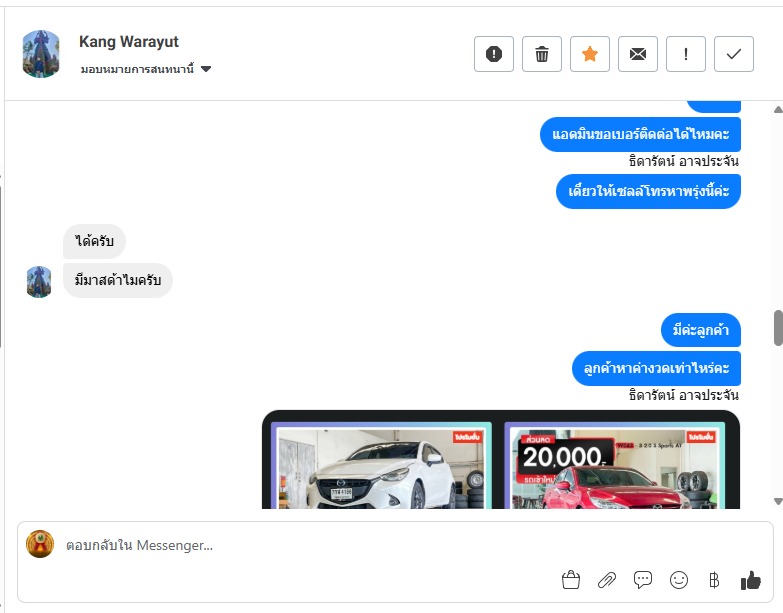Image resolution: width=783 pixels, height=613 pixels.
Task: Delete conversation using the trash icon
Action: coord(542,54)
